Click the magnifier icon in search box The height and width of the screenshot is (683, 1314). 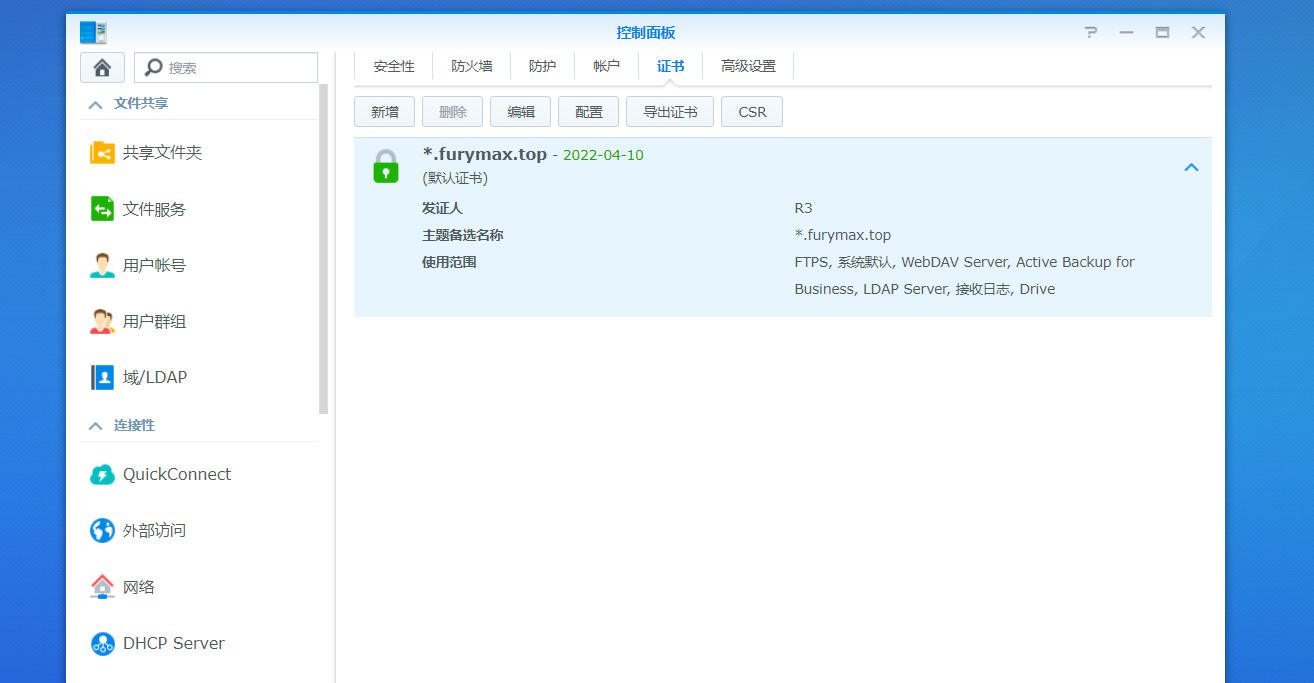point(153,67)
